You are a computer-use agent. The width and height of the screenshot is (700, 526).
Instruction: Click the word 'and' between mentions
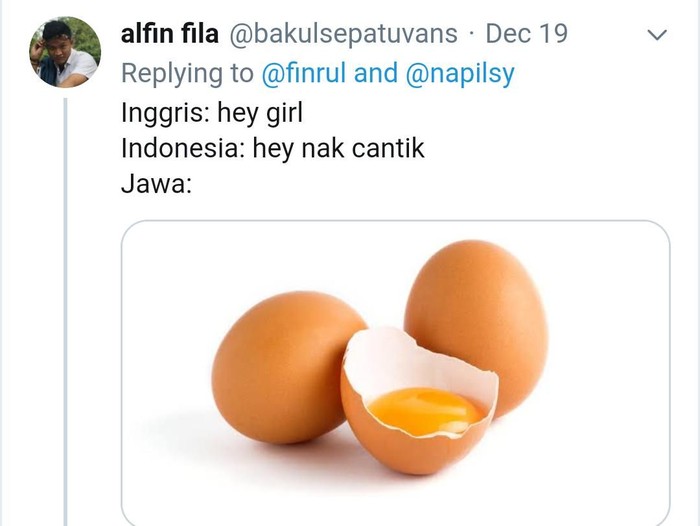tap(375, 73)
